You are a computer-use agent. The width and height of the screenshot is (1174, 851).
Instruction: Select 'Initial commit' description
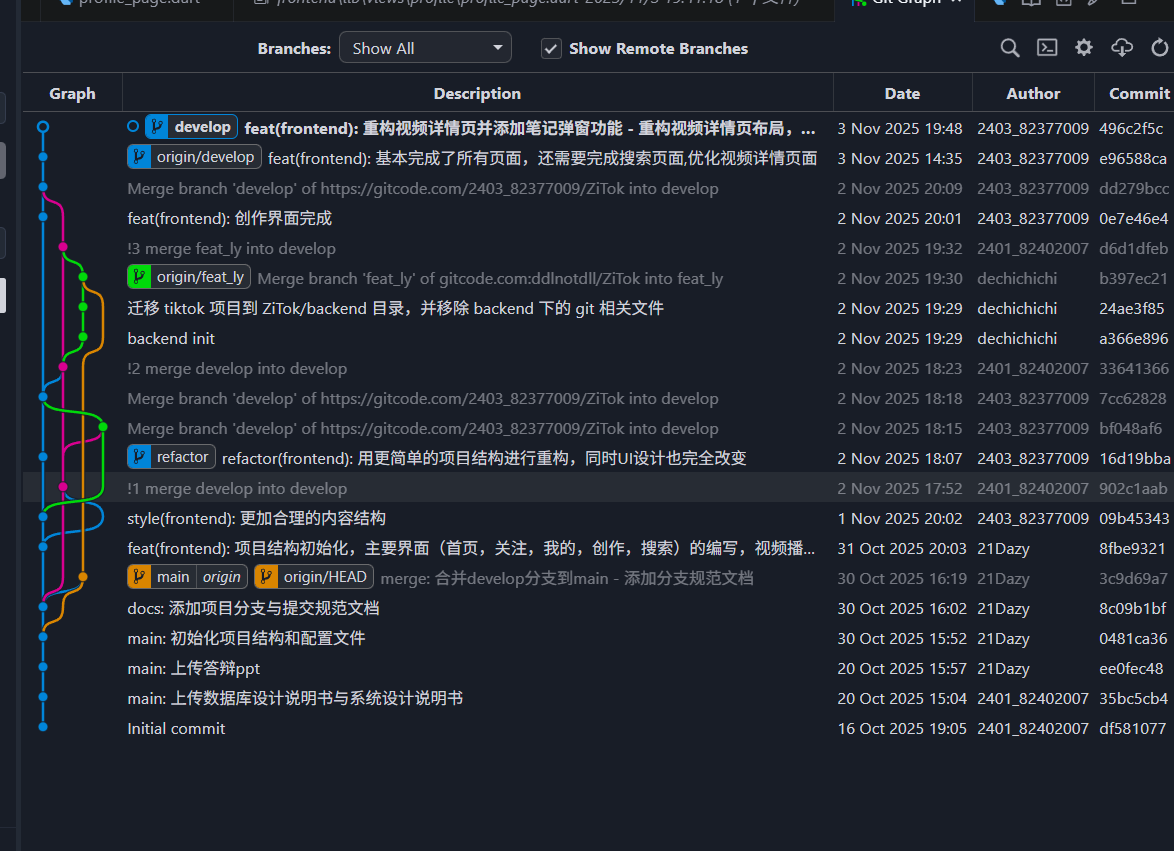tap(176, 728)
